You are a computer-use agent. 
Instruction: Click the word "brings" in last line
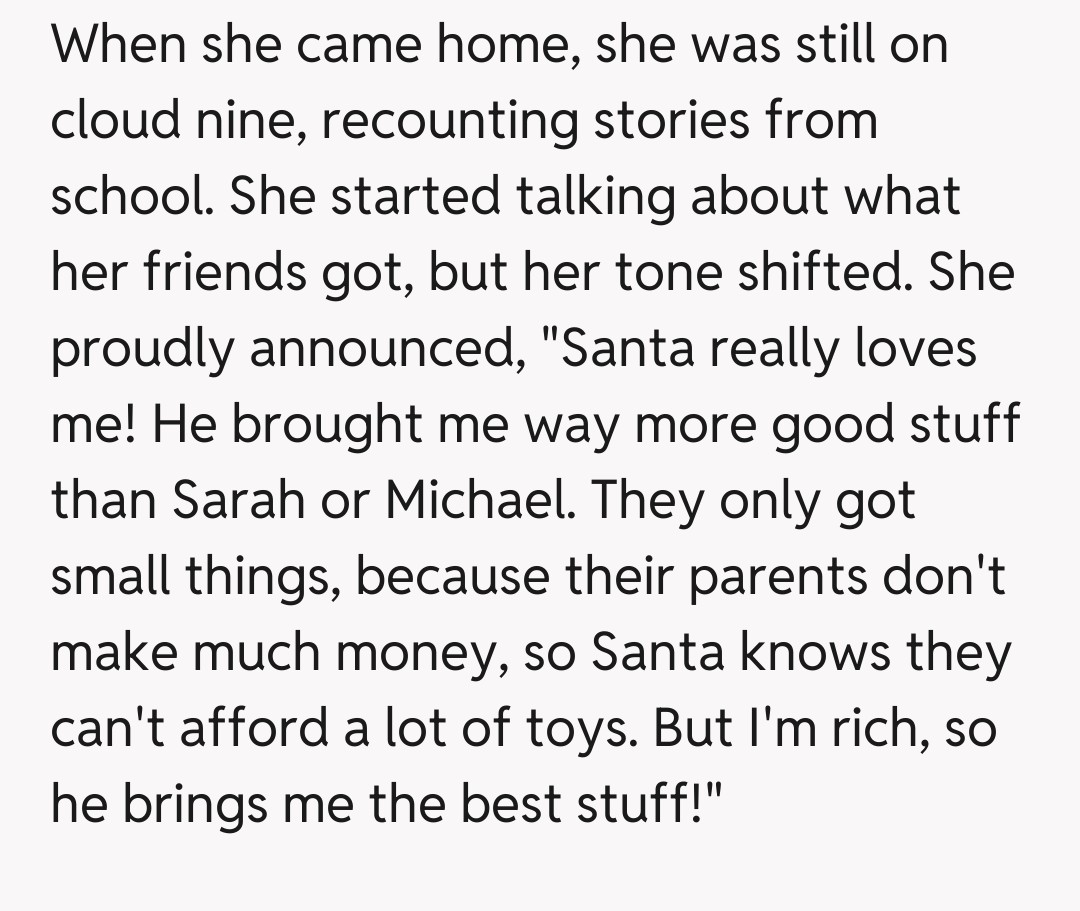click(198, 805)
